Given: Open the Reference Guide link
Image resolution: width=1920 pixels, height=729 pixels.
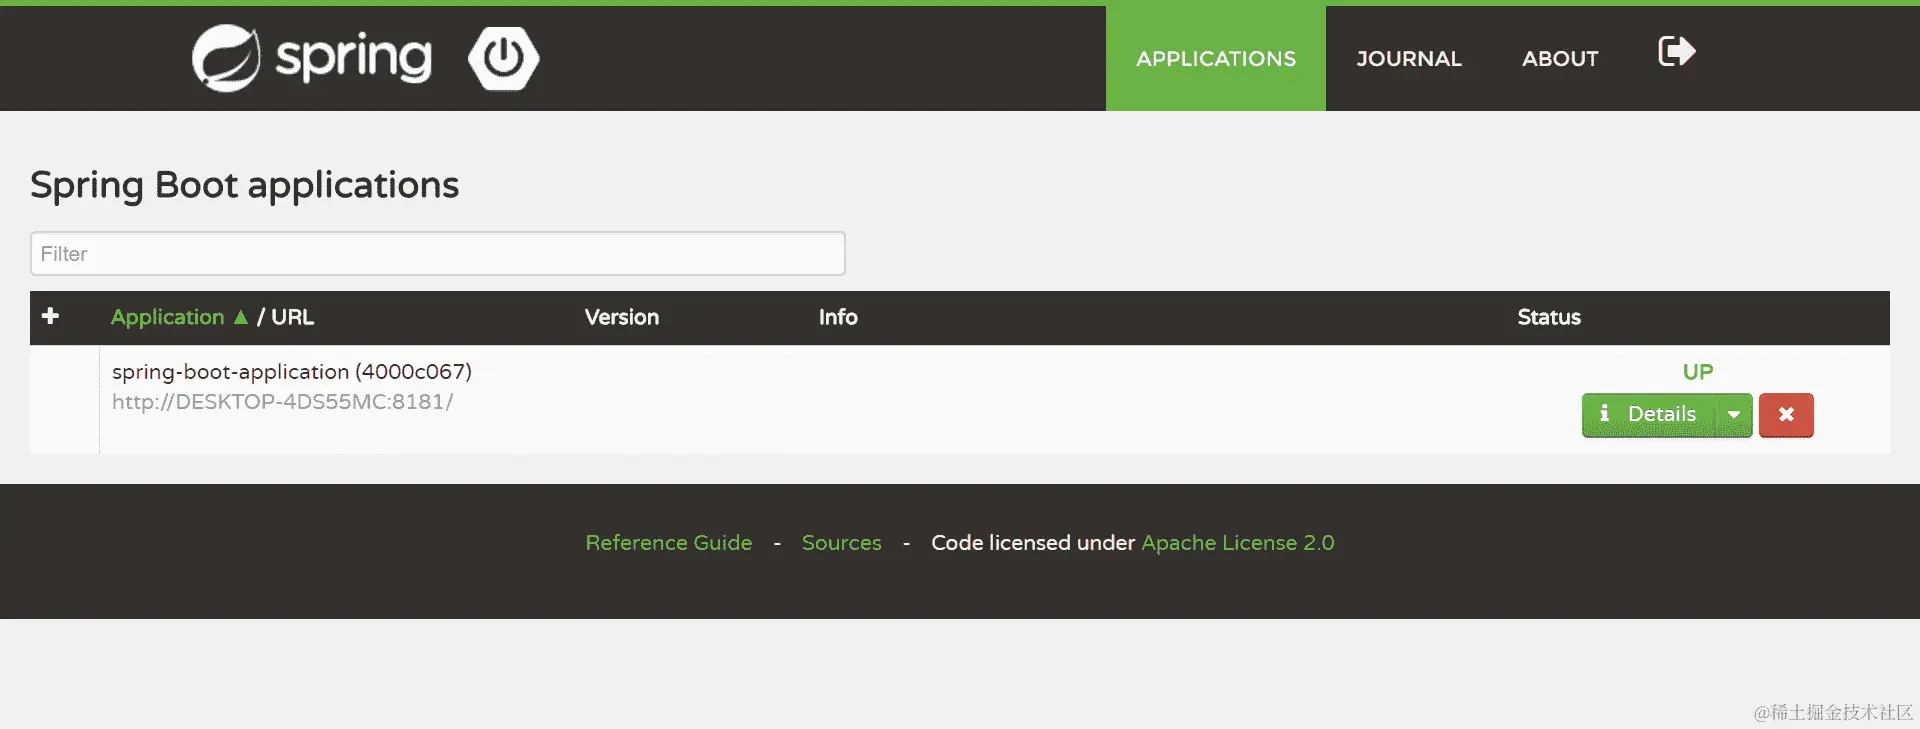Looking at the screenshot, I should tap(669, 543).
